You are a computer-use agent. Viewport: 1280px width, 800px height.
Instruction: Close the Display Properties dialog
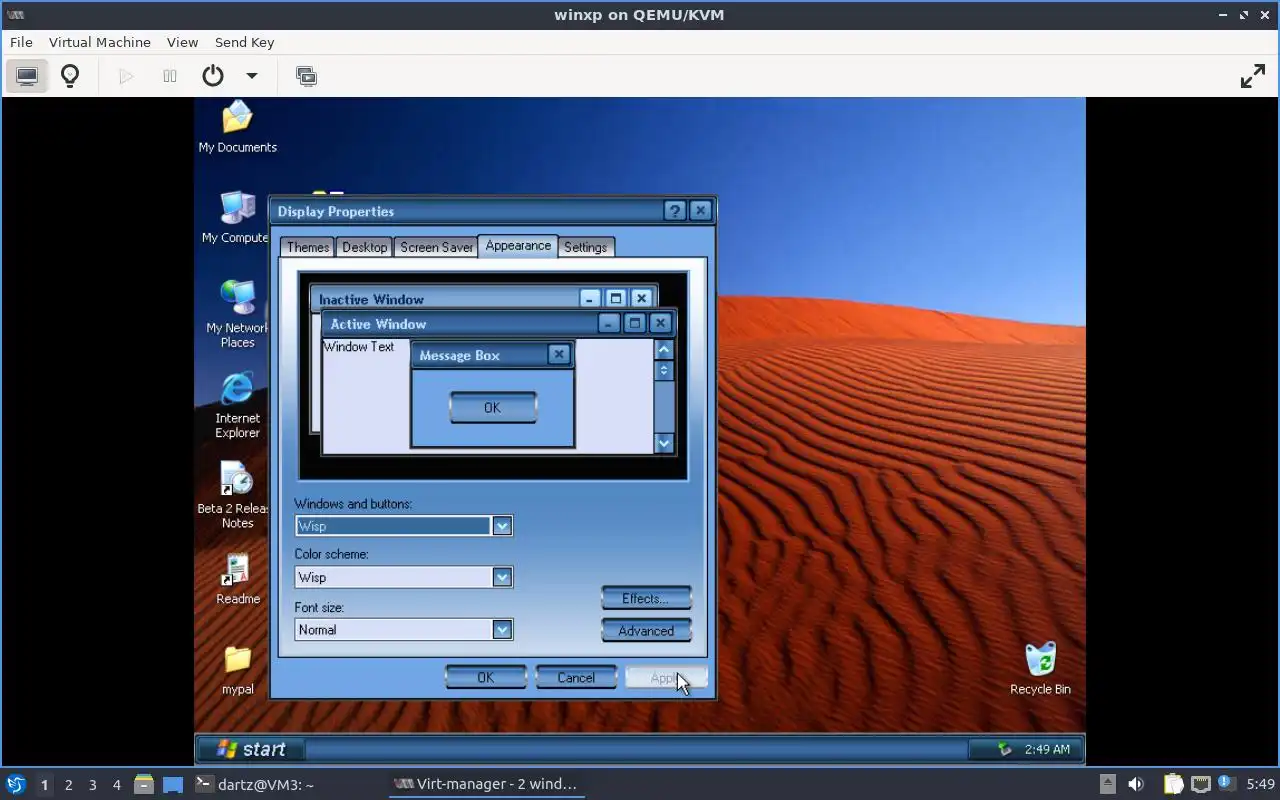coord(700,211)
